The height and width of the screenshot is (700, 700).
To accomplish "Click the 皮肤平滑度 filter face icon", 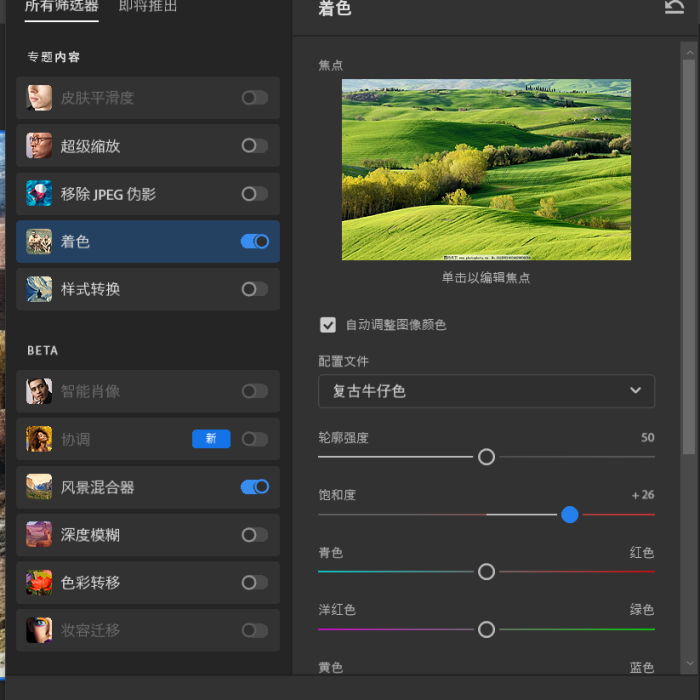I will click(39, 98).
